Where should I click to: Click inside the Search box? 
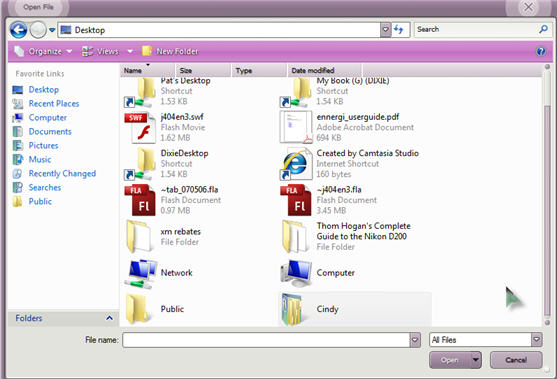tap(476, 29)
